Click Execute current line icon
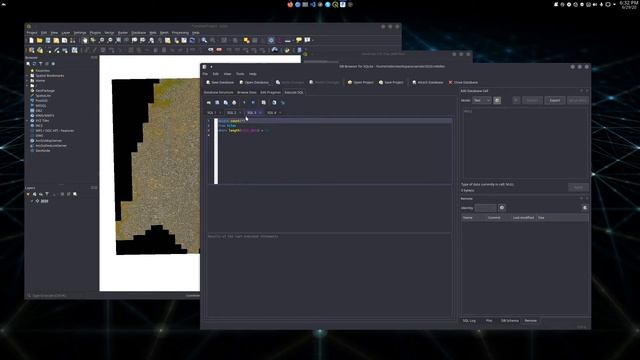640x360 pixels. pos(253,102)
